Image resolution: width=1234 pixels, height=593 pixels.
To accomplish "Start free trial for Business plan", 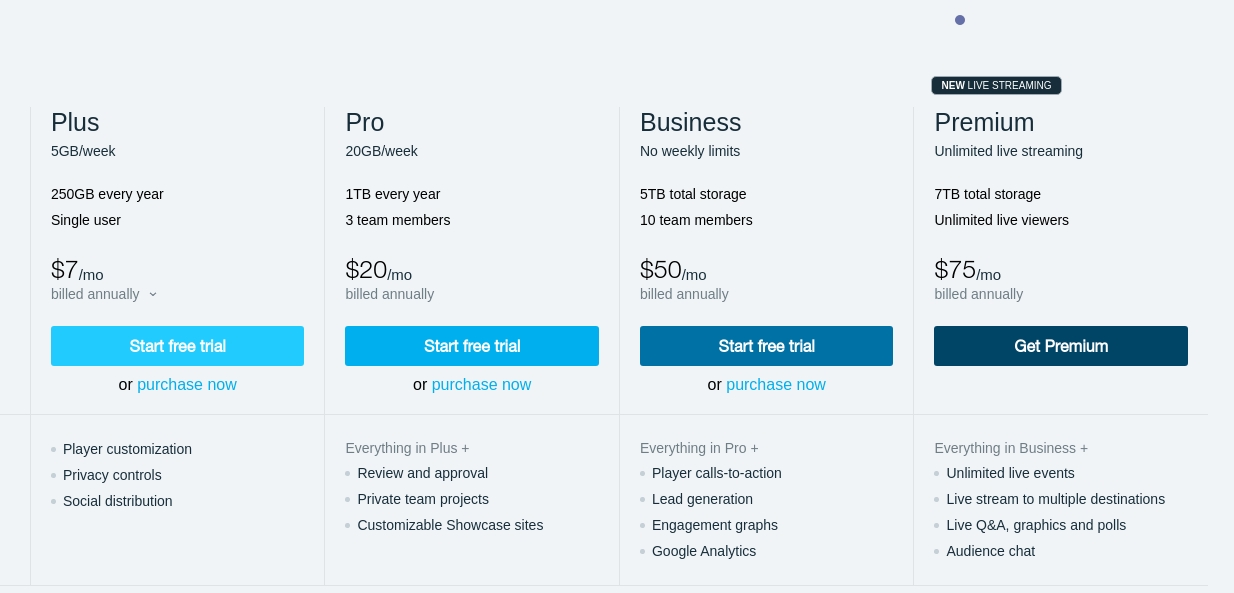I will pyautogui.click(x=766, y=346).
